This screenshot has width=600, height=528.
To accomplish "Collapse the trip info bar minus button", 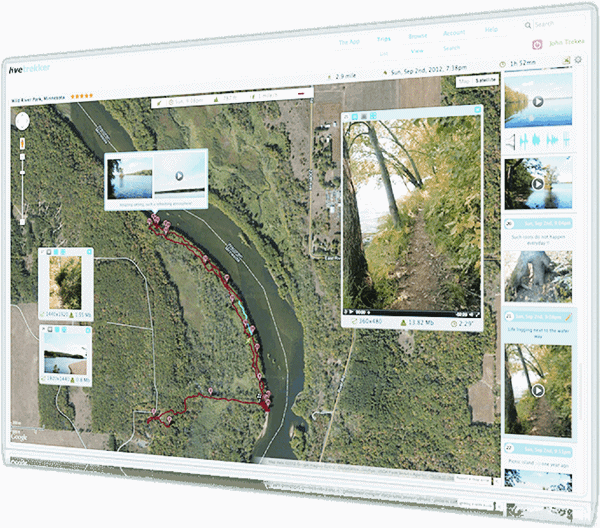I will 301,93.
